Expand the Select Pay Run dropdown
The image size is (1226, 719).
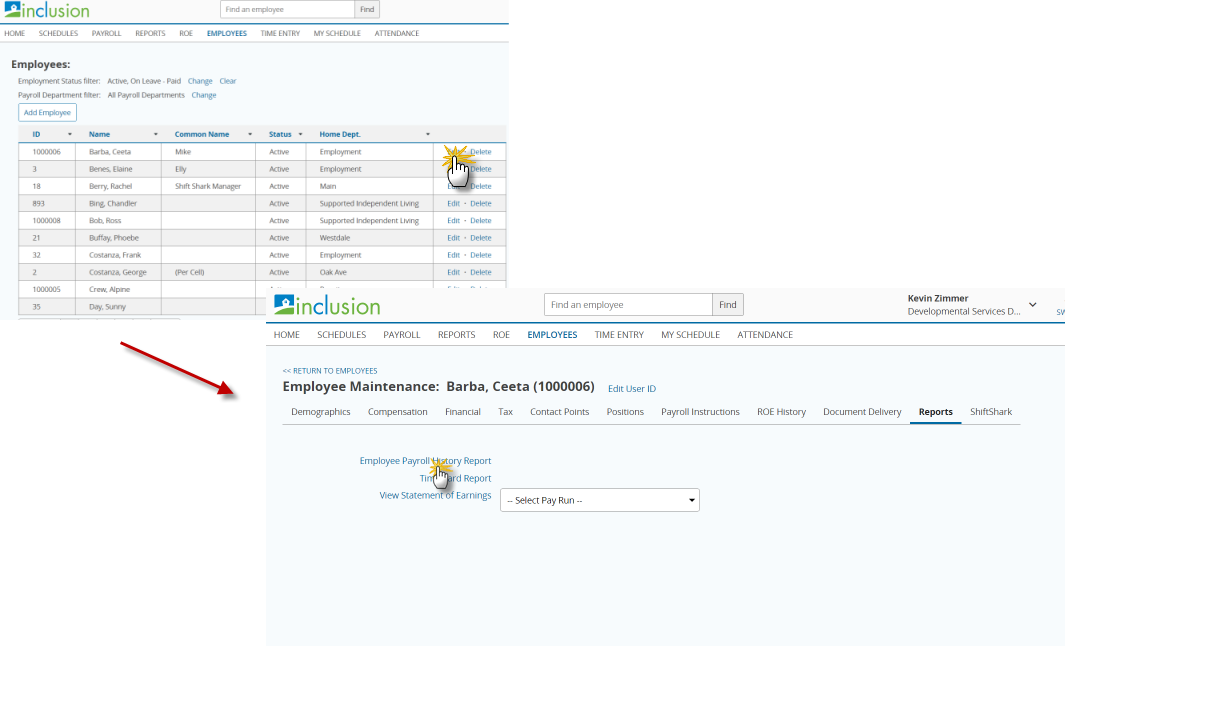coord(600,500)
